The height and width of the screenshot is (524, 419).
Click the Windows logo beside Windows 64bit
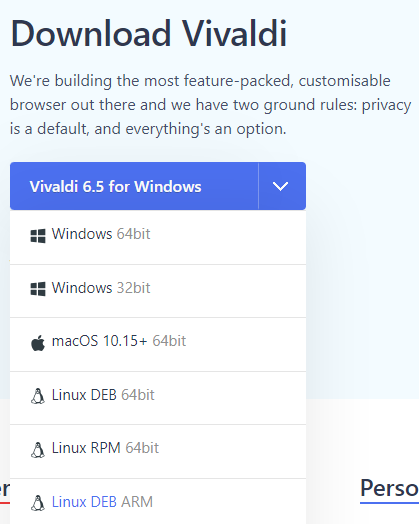click(x=38, y=236)
